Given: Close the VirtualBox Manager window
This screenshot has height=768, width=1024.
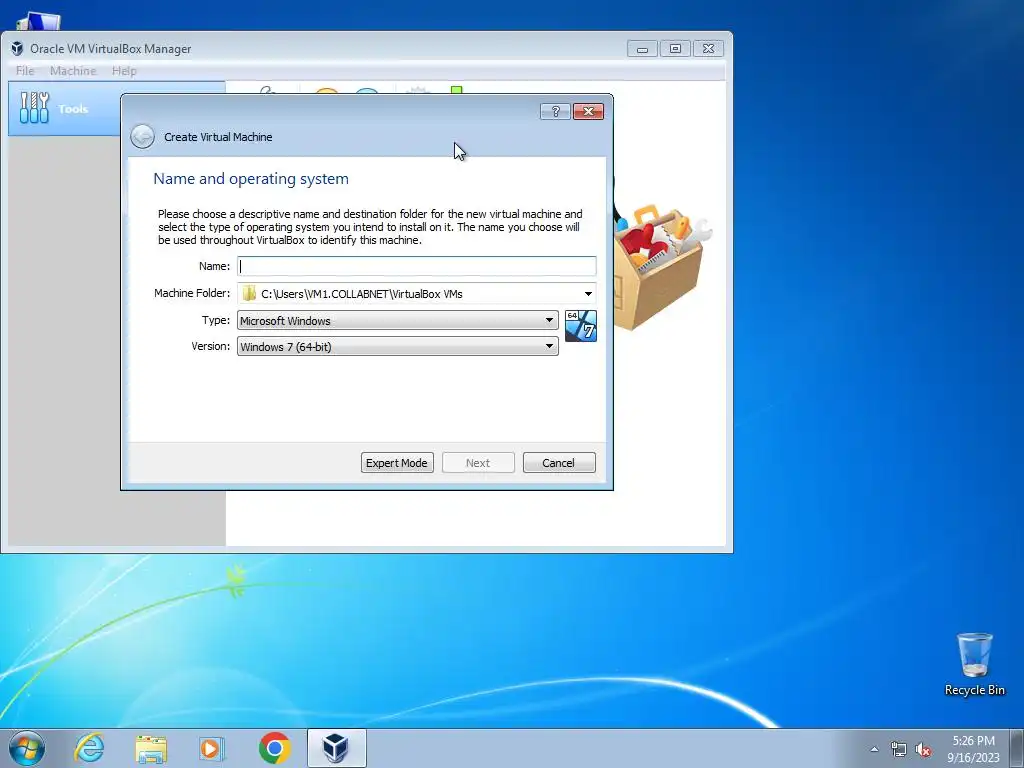Looking at the screenshot, I should [x=709, y=49].
